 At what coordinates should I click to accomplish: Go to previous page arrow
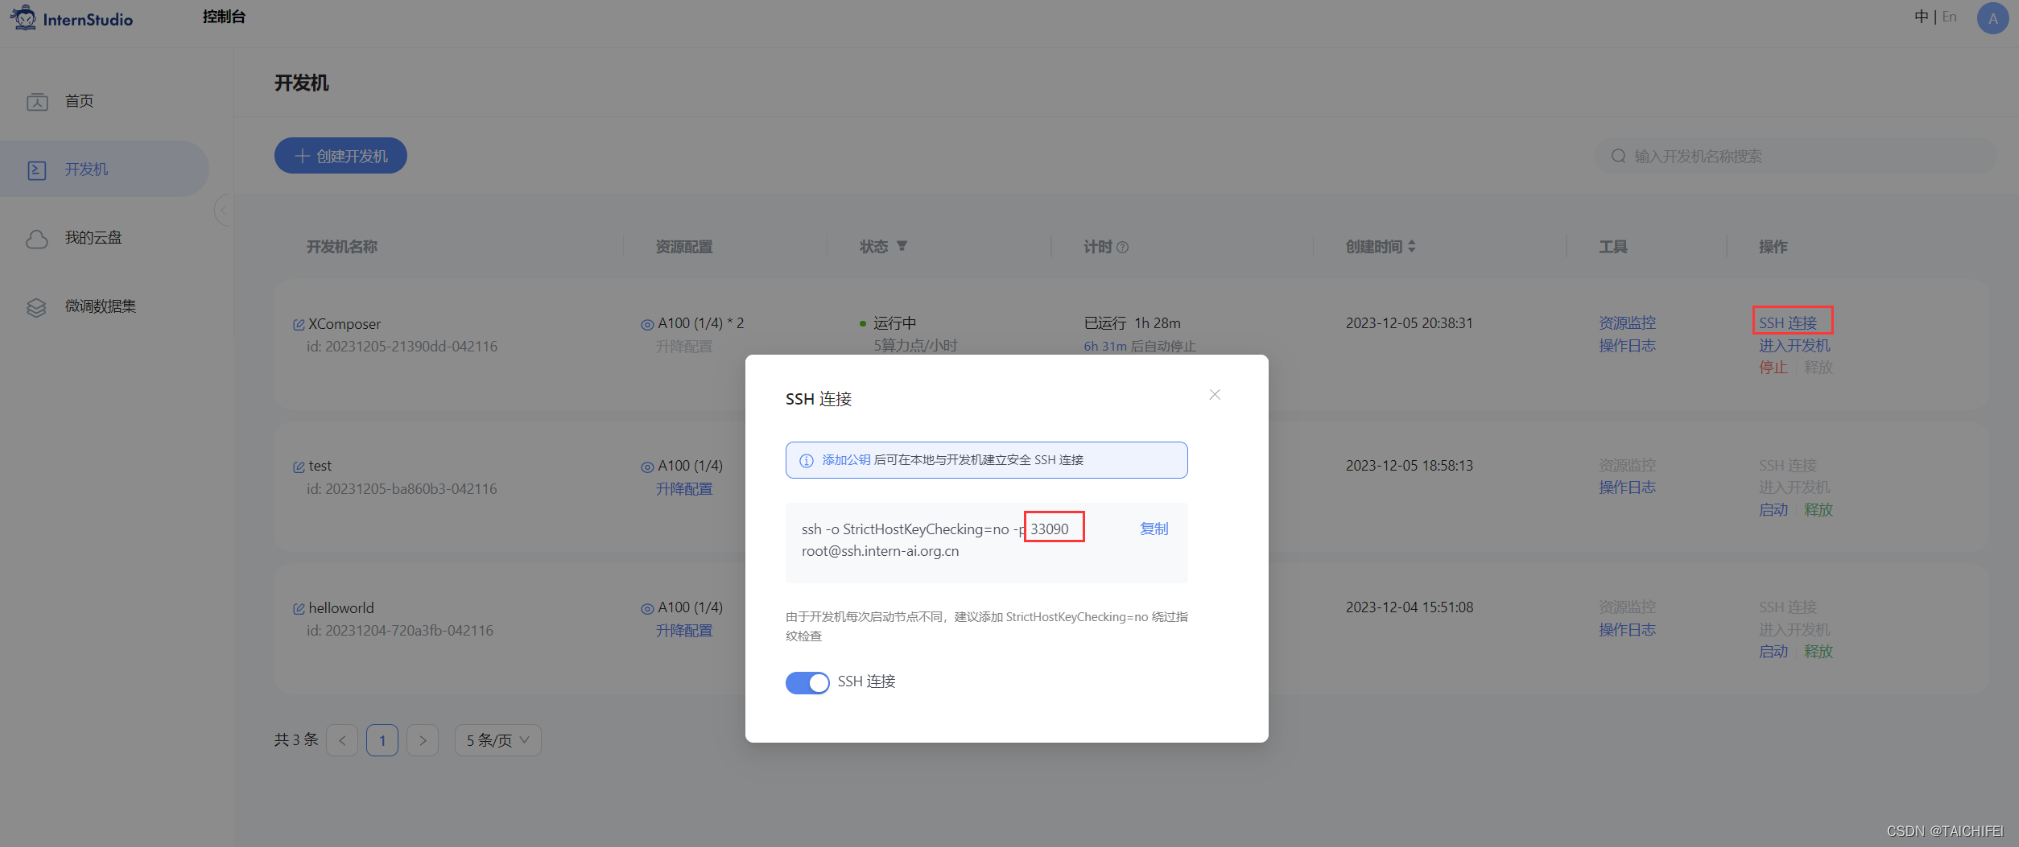pyautogui.click(x=342, y=740)
